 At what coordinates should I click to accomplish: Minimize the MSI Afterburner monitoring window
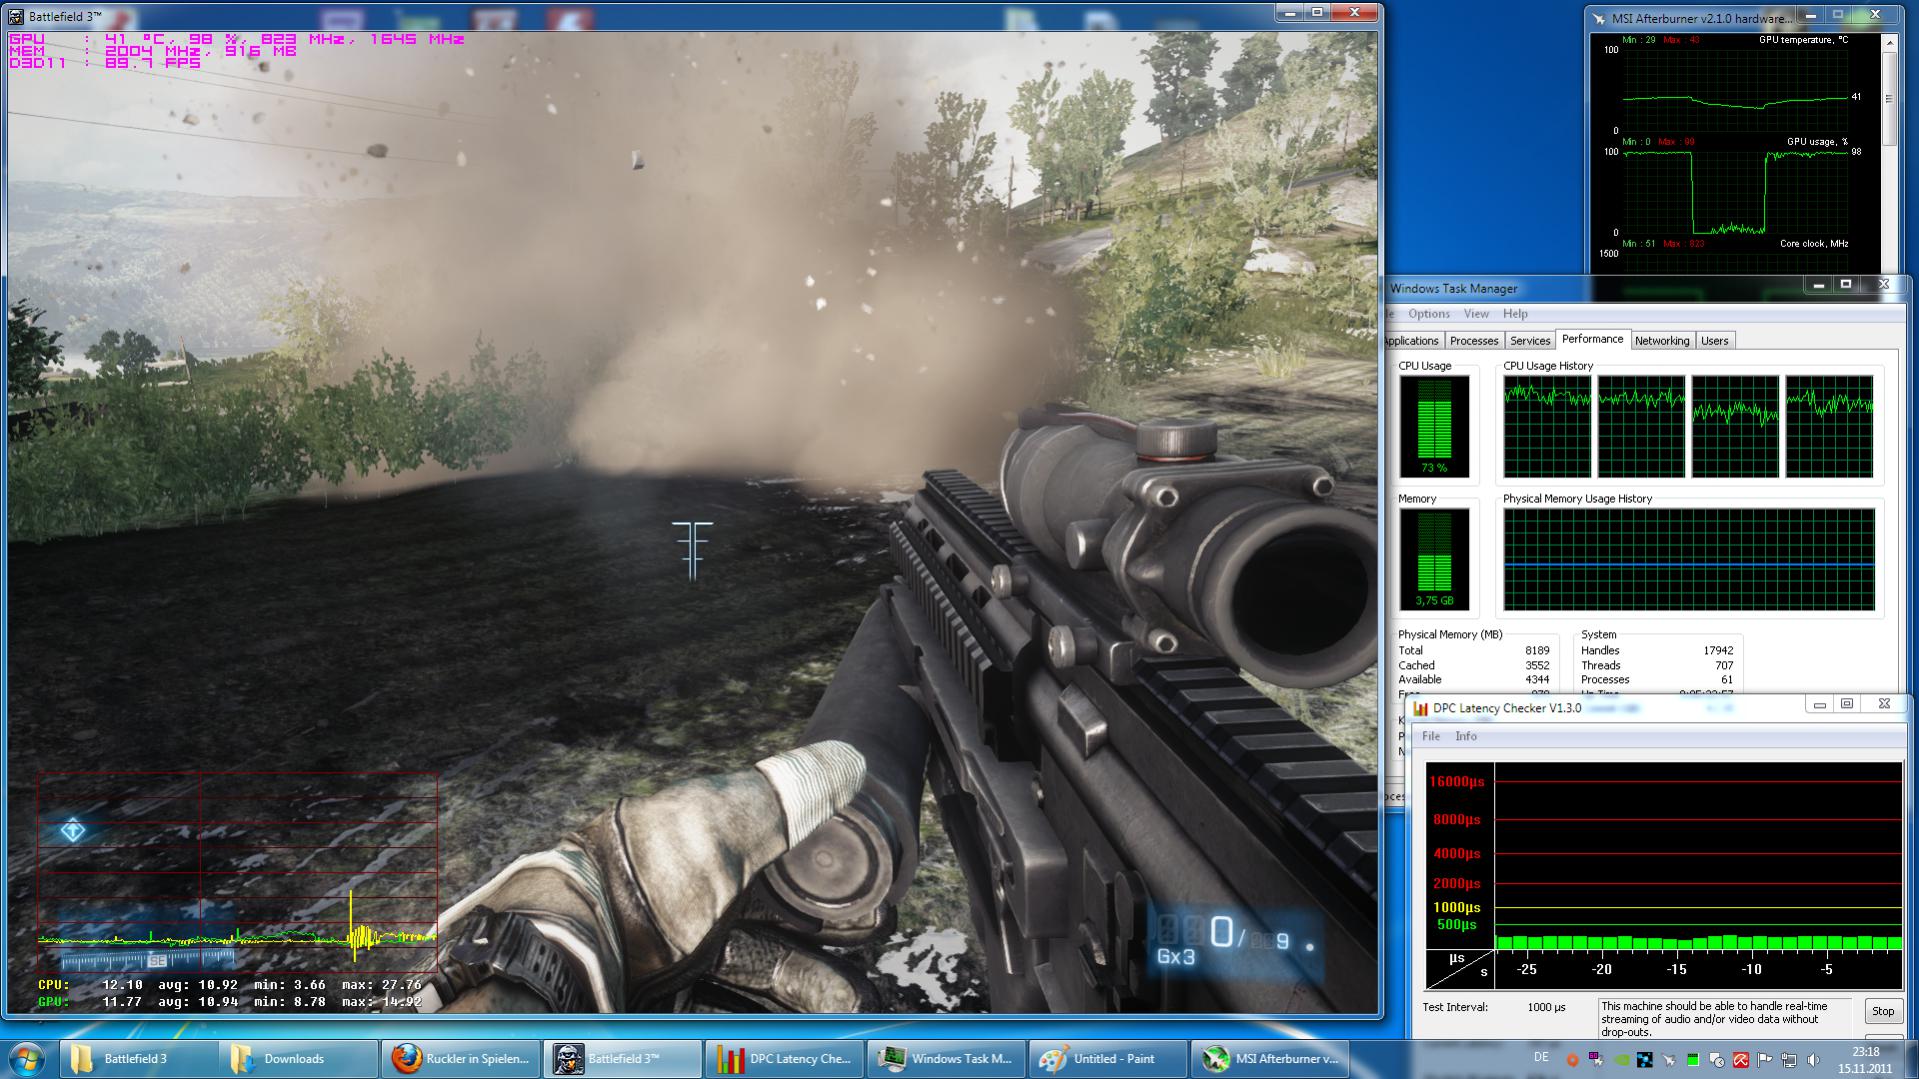(x=1809, y=16)
